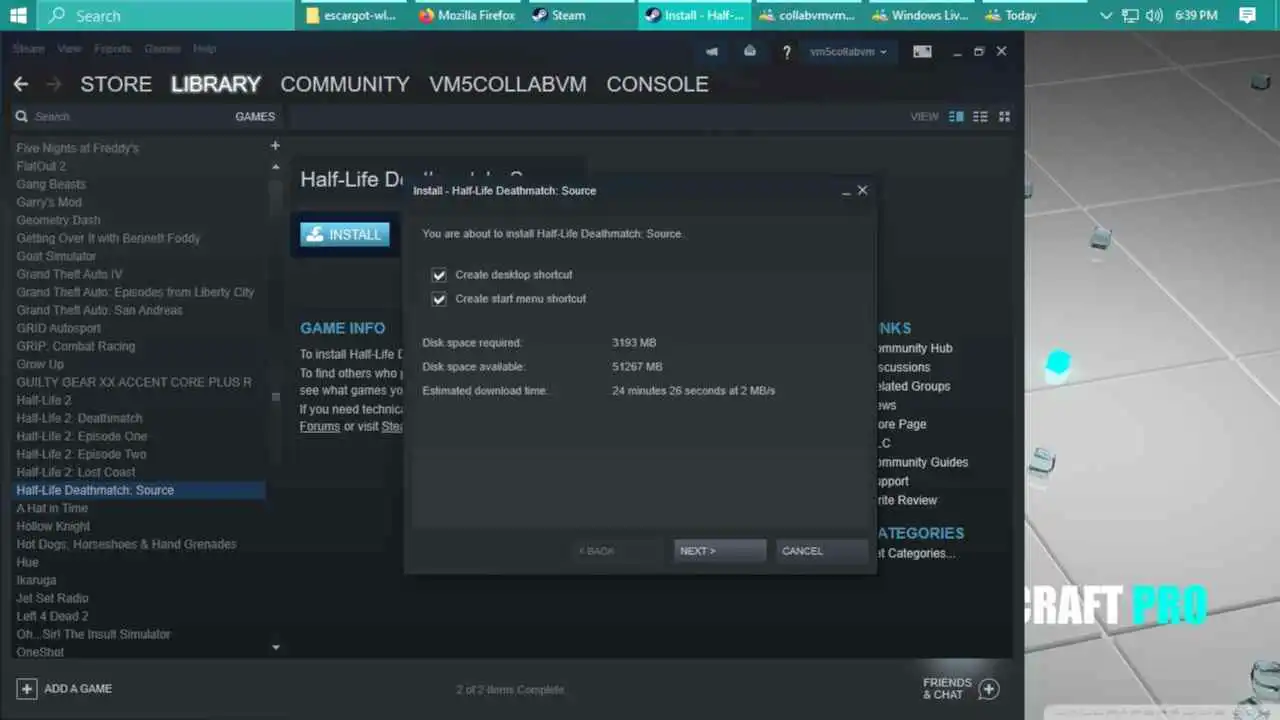Click the taskbar volume speaker icon
1280x720 pixels.
click(x=1155, y=15)
